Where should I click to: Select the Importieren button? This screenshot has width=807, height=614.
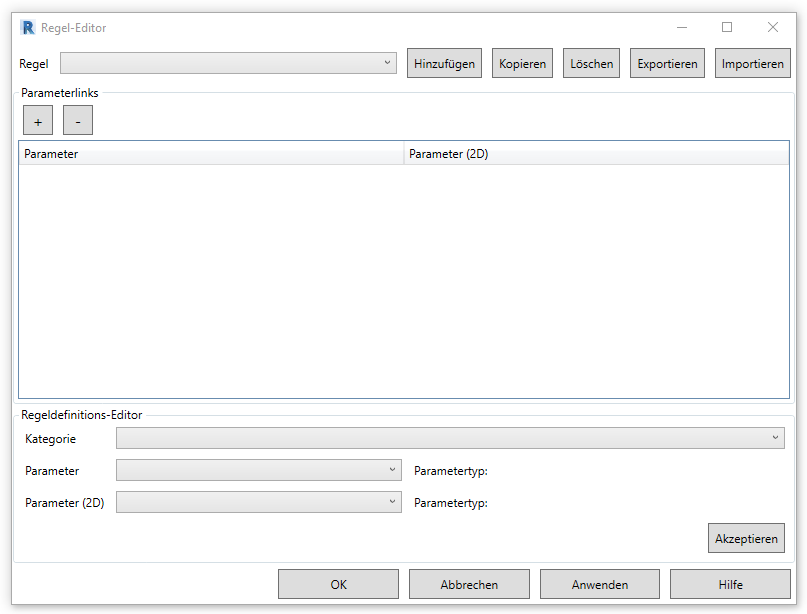point(753,64)
